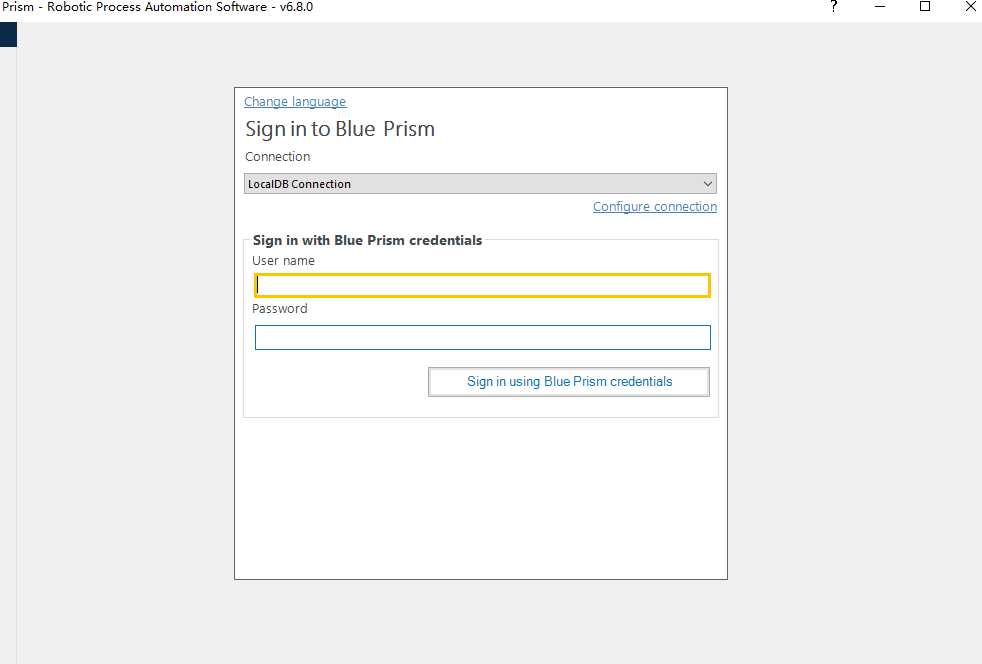
Task: Click into the Password input field
Action: tap(482, 338)
